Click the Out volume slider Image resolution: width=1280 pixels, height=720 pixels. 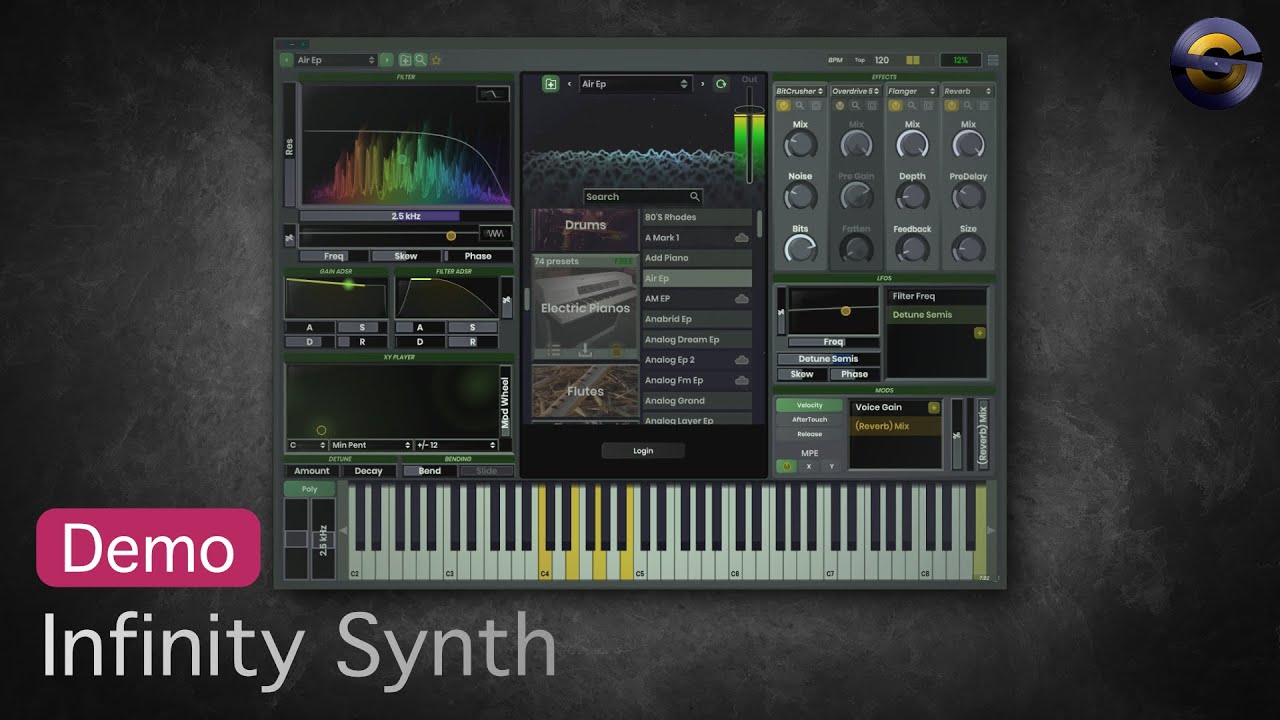[x=749, y=136]
